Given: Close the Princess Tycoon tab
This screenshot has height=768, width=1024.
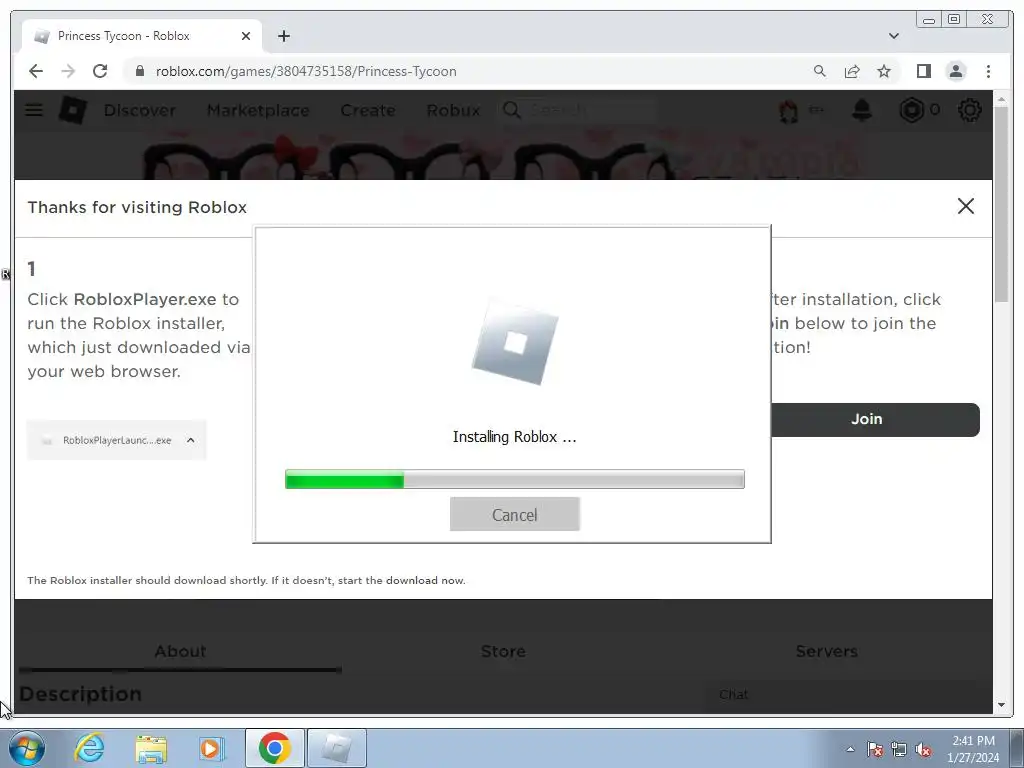Looking at the screenshot, I should [246, 36].
